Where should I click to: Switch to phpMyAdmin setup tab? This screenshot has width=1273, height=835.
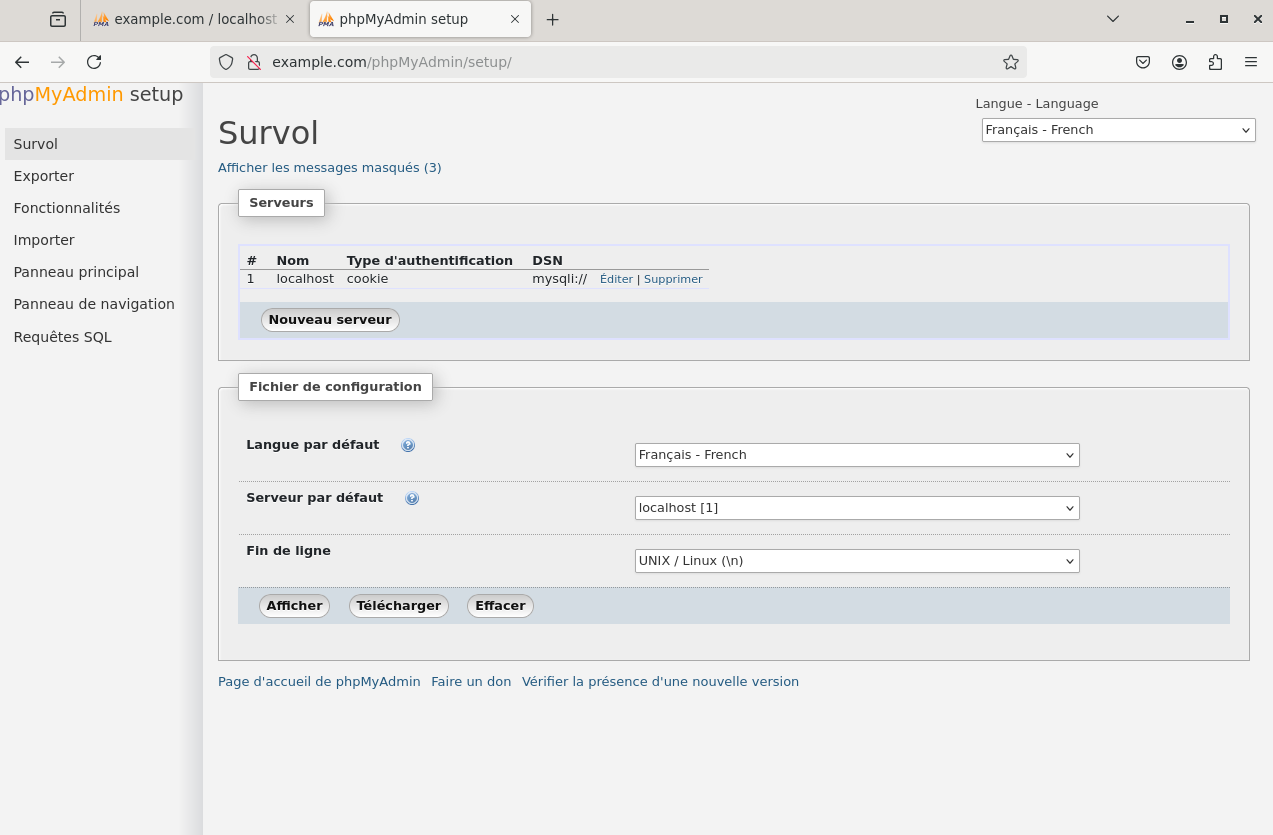click(x=421, y=20)
